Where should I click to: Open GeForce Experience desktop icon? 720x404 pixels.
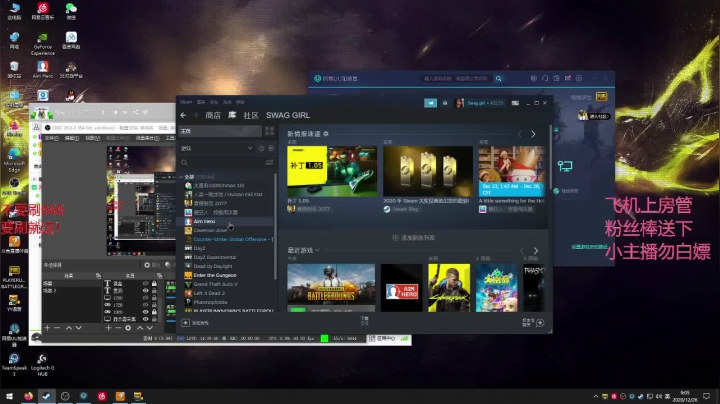point(42,43)
